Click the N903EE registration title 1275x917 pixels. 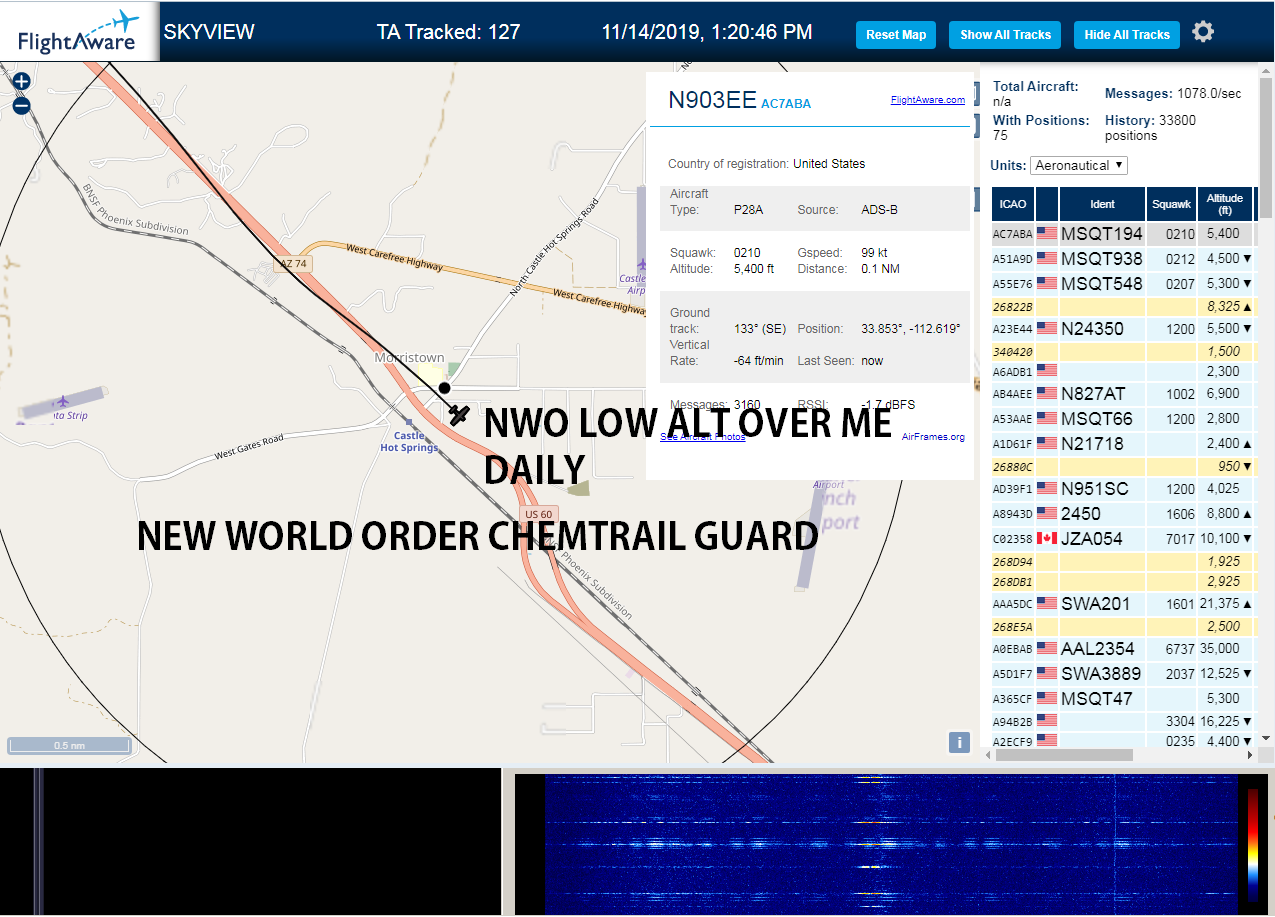pos(712,100)
